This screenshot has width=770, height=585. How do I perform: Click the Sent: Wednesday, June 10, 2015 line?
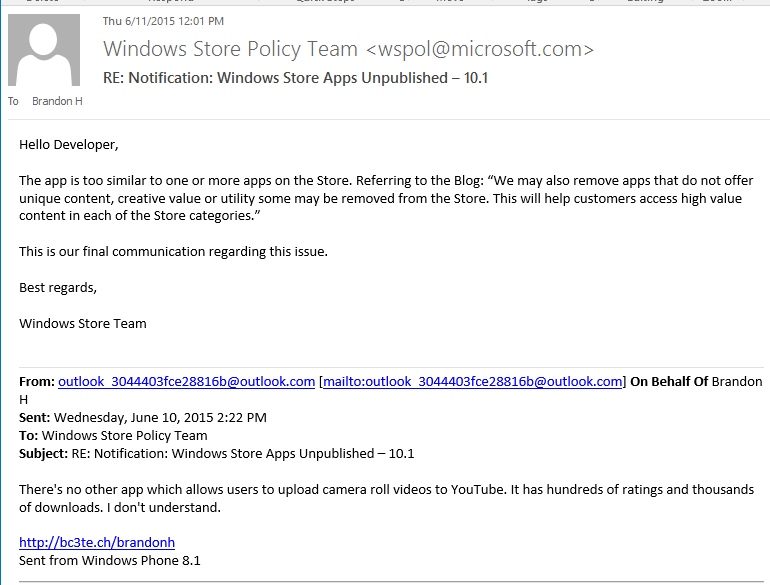[x=143, y=418]
